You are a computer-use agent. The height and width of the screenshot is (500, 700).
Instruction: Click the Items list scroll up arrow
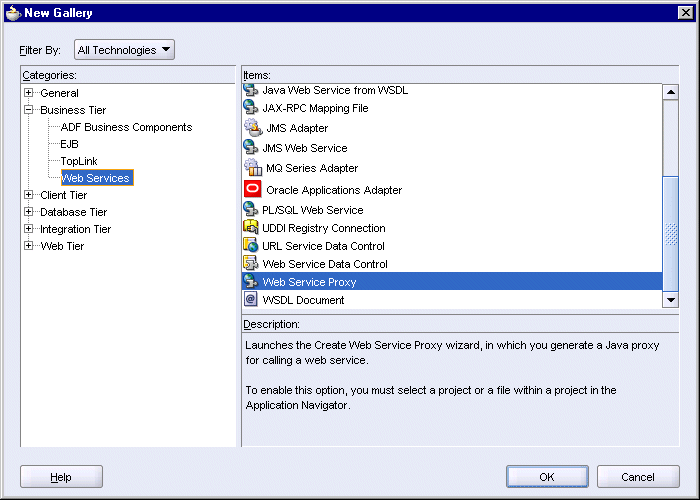coord(671,92)
